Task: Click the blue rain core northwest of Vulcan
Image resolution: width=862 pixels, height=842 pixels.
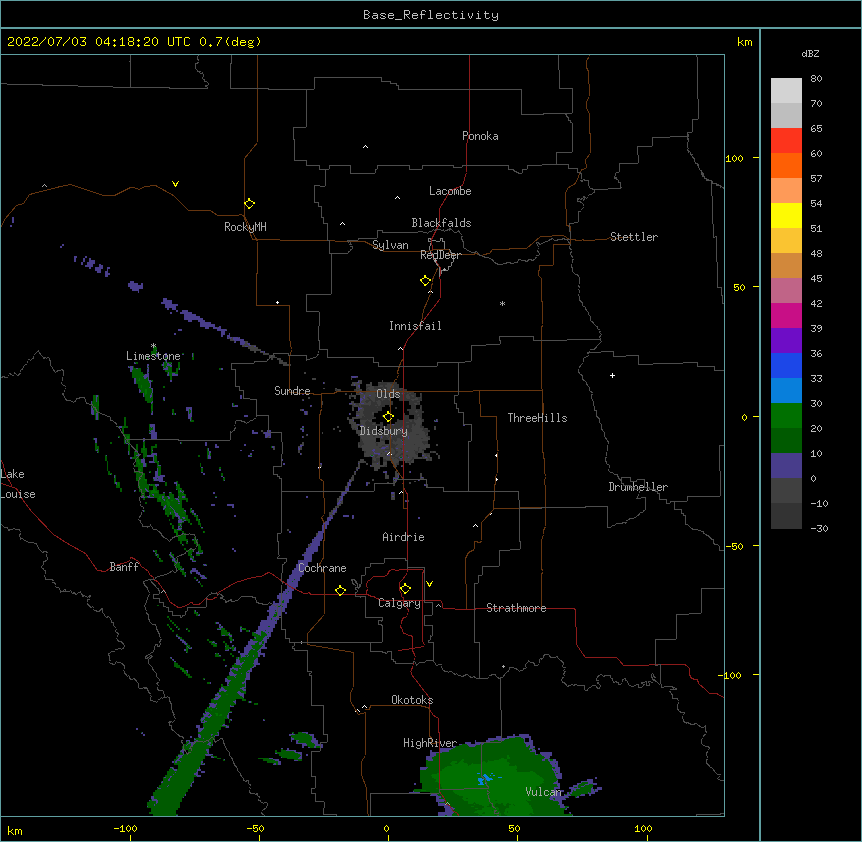Action: (484, 779)
